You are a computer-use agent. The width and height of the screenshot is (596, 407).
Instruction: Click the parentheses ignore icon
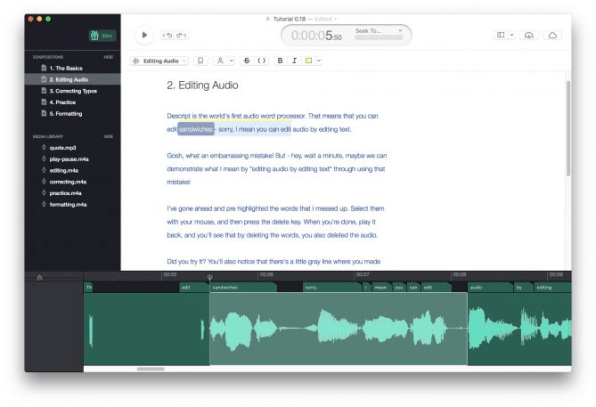(262, 61)
